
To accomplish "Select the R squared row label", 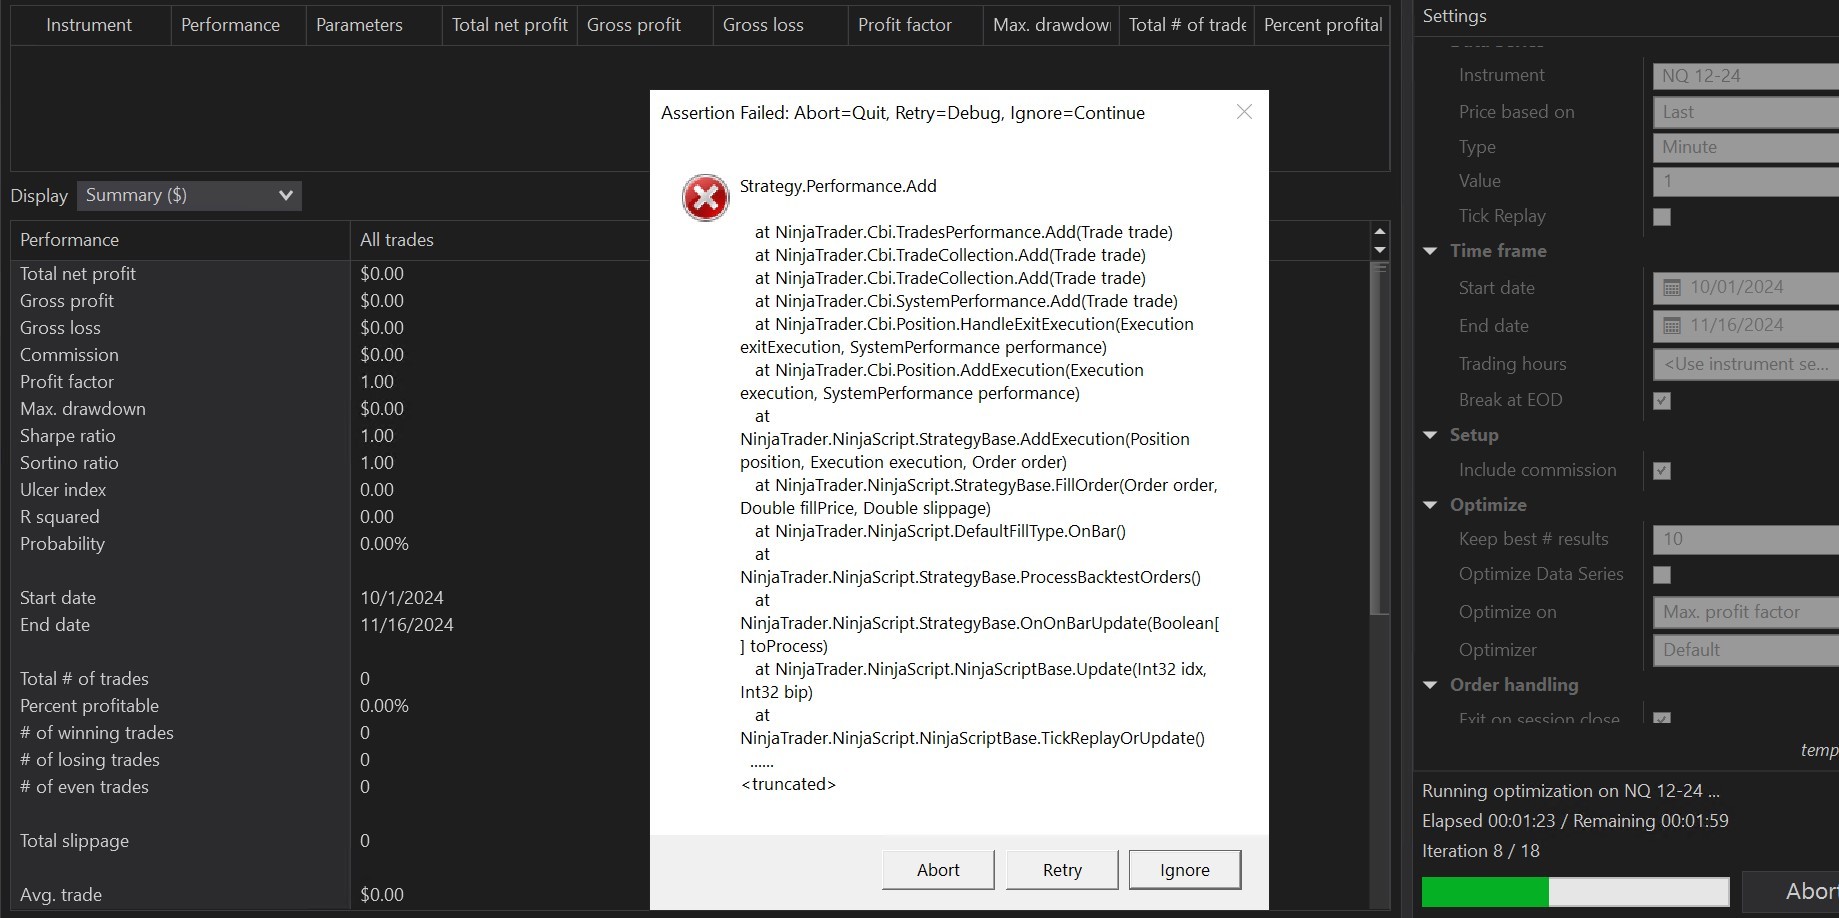I will (60, 517).
